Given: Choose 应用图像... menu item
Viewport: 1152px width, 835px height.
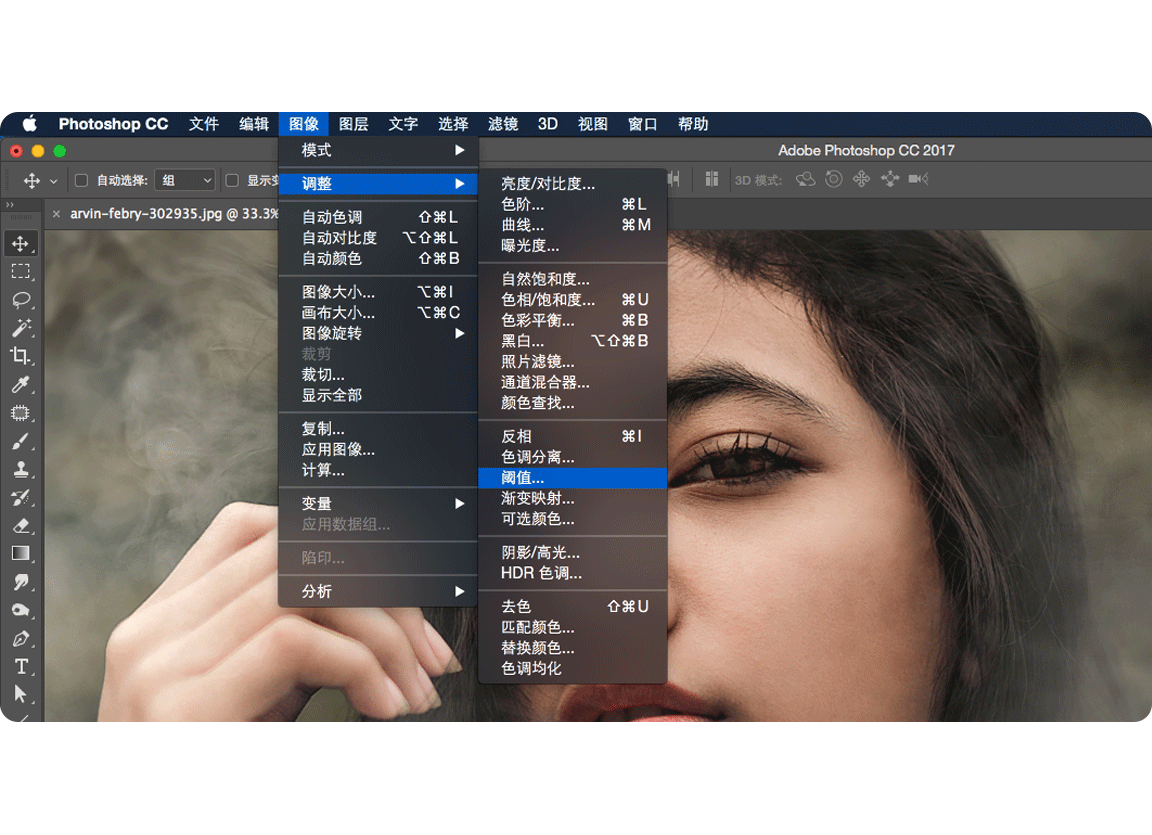Looking at the screenshot, I should click(378, 449).
